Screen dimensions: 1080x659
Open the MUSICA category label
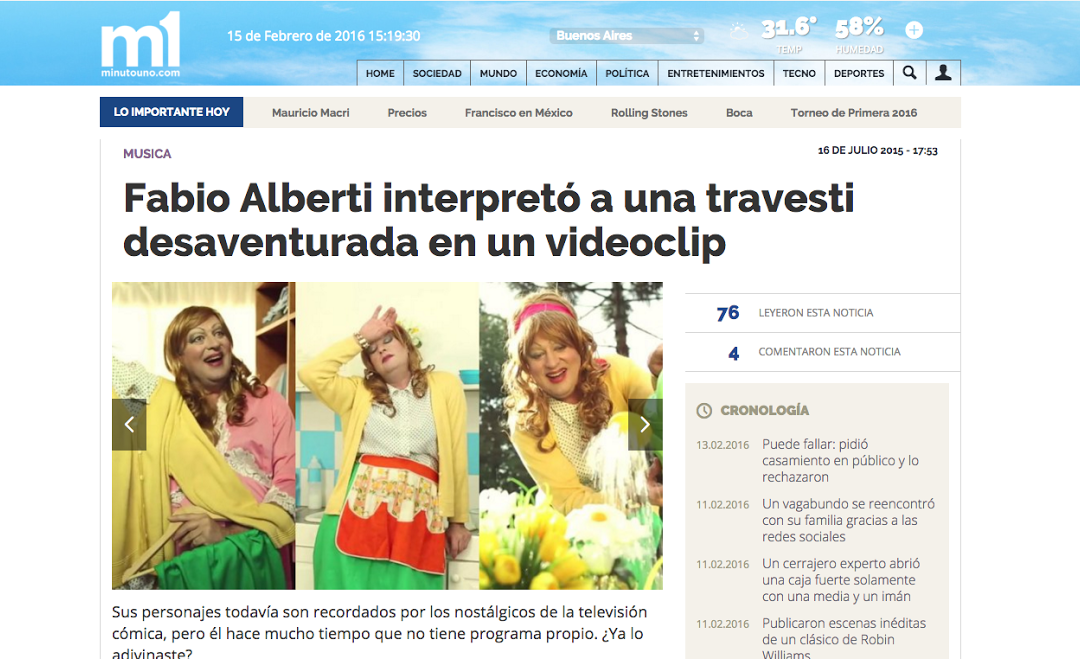[147, 153]
